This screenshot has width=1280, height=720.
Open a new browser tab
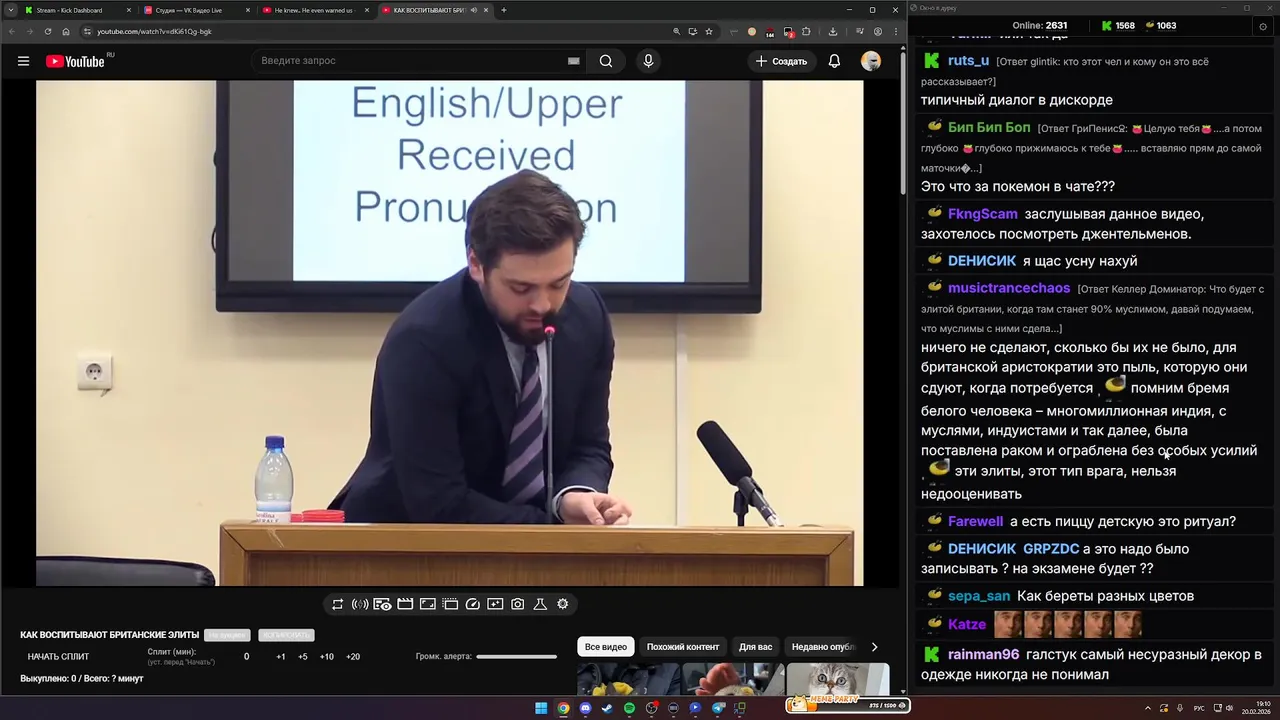(503, 10)
